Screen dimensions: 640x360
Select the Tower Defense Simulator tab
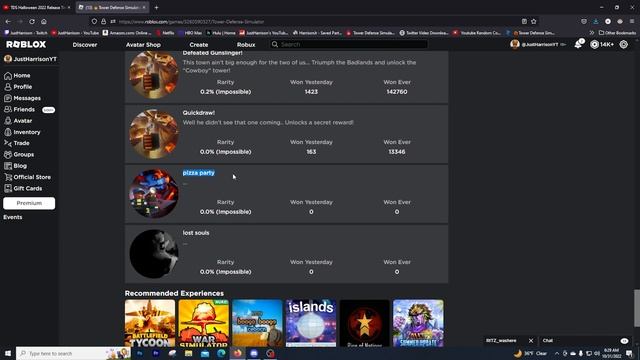[113, 7]
